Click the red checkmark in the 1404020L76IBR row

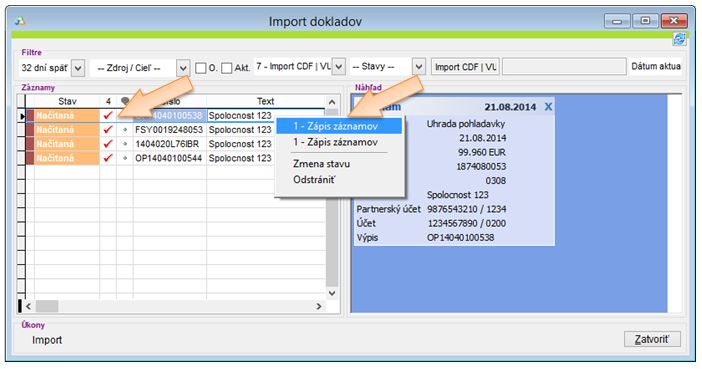[107, 144]
